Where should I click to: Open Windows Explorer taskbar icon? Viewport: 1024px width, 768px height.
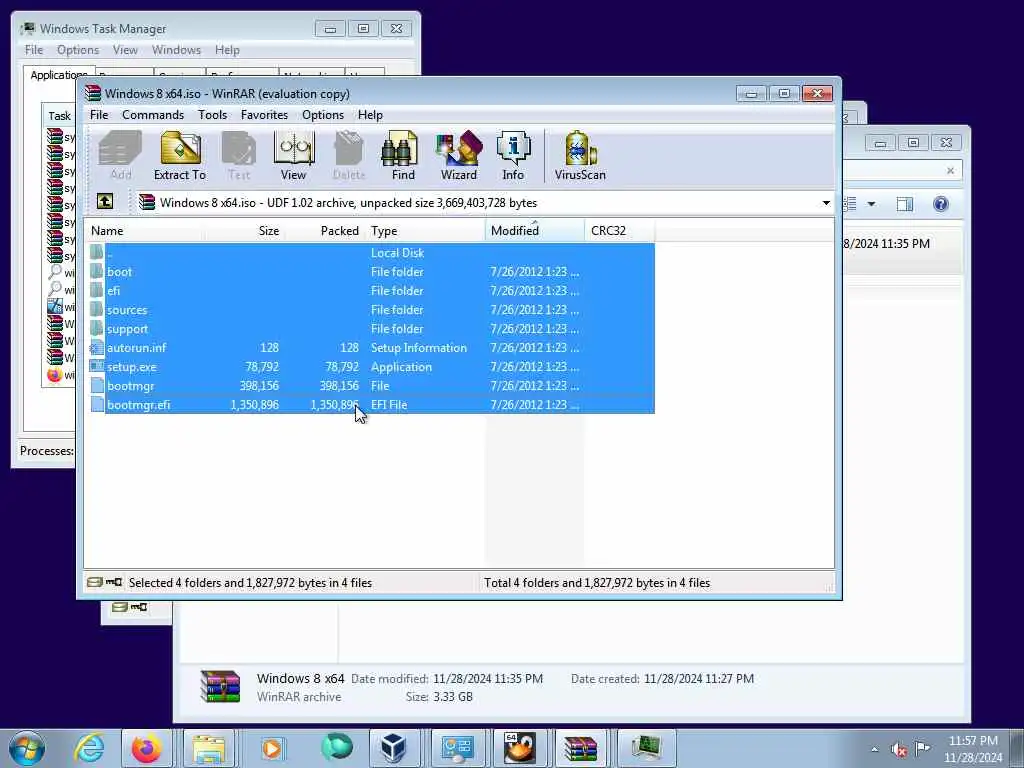coord(208,748)
